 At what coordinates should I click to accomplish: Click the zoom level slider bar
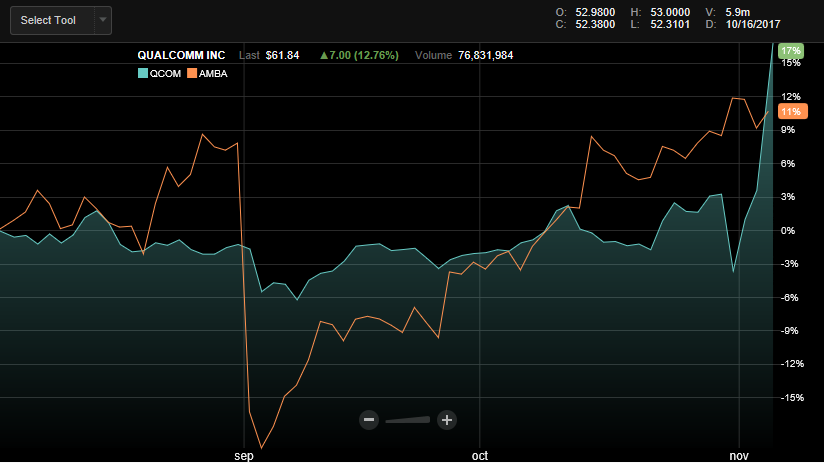408,420
